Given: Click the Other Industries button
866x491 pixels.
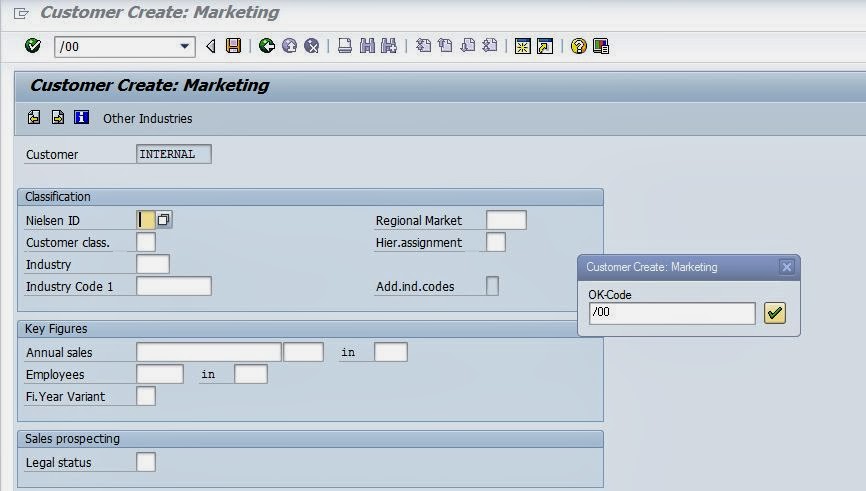Looking at the screenshot, I should pyautogui.click(x=147, y=118).
